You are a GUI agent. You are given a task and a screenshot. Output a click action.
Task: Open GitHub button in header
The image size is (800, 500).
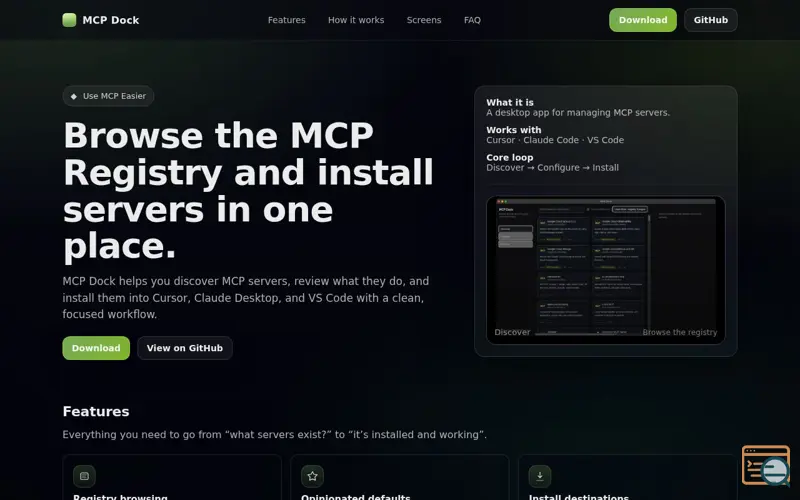tap(711, 20)
